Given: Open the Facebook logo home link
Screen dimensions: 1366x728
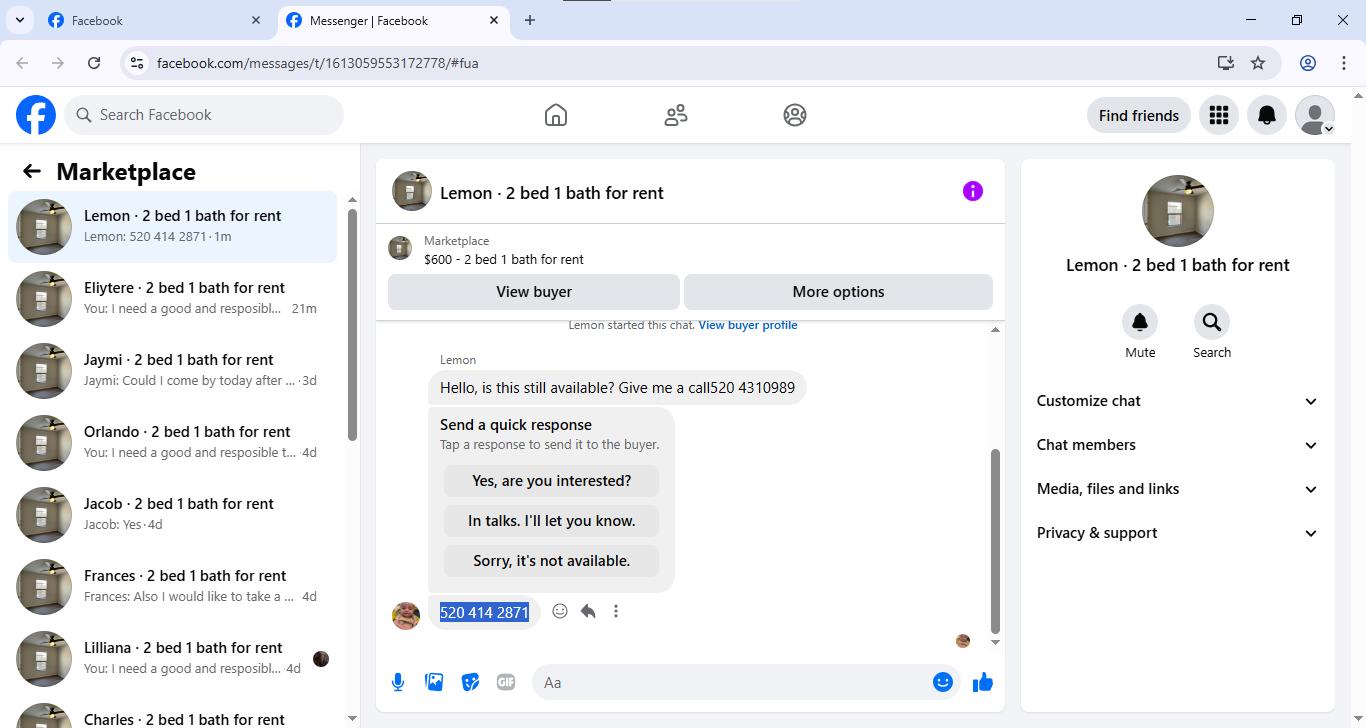Looking at the screenshot, I should (36, 115).
